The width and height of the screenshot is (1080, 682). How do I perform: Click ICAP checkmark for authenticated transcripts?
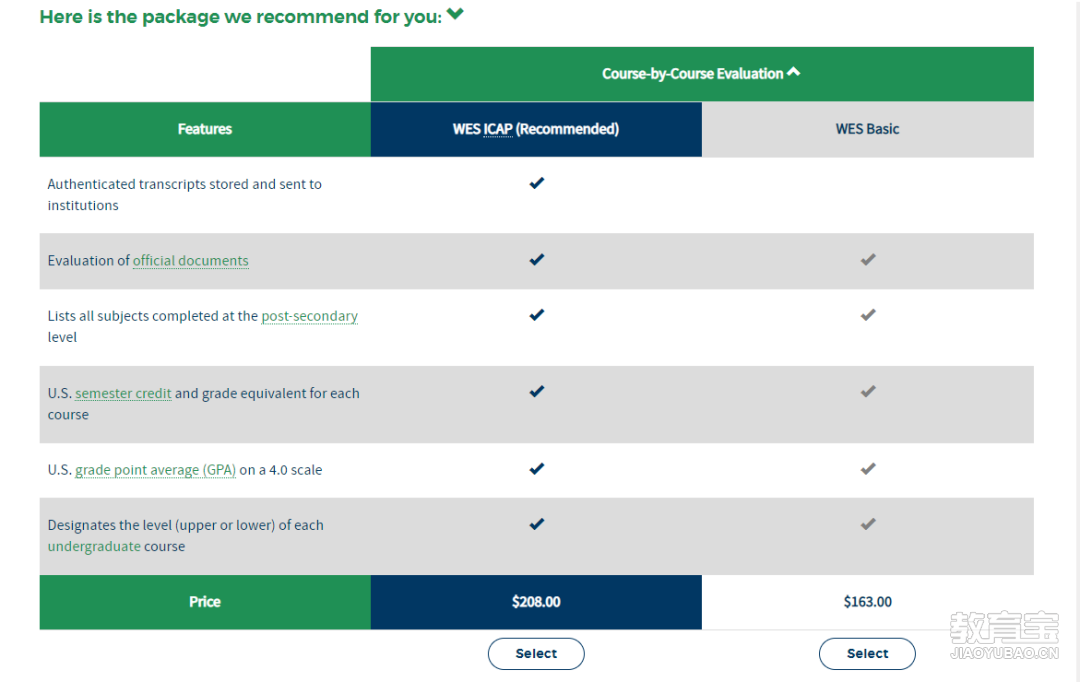click(537, 183)
